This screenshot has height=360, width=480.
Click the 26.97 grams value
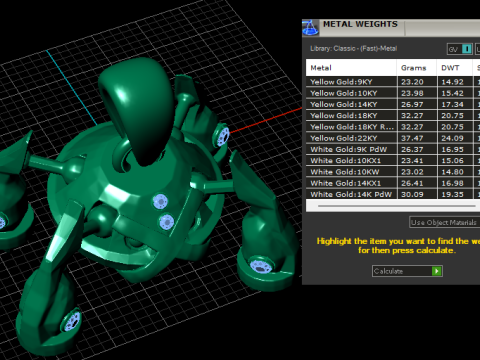click(x=412, y=105)
